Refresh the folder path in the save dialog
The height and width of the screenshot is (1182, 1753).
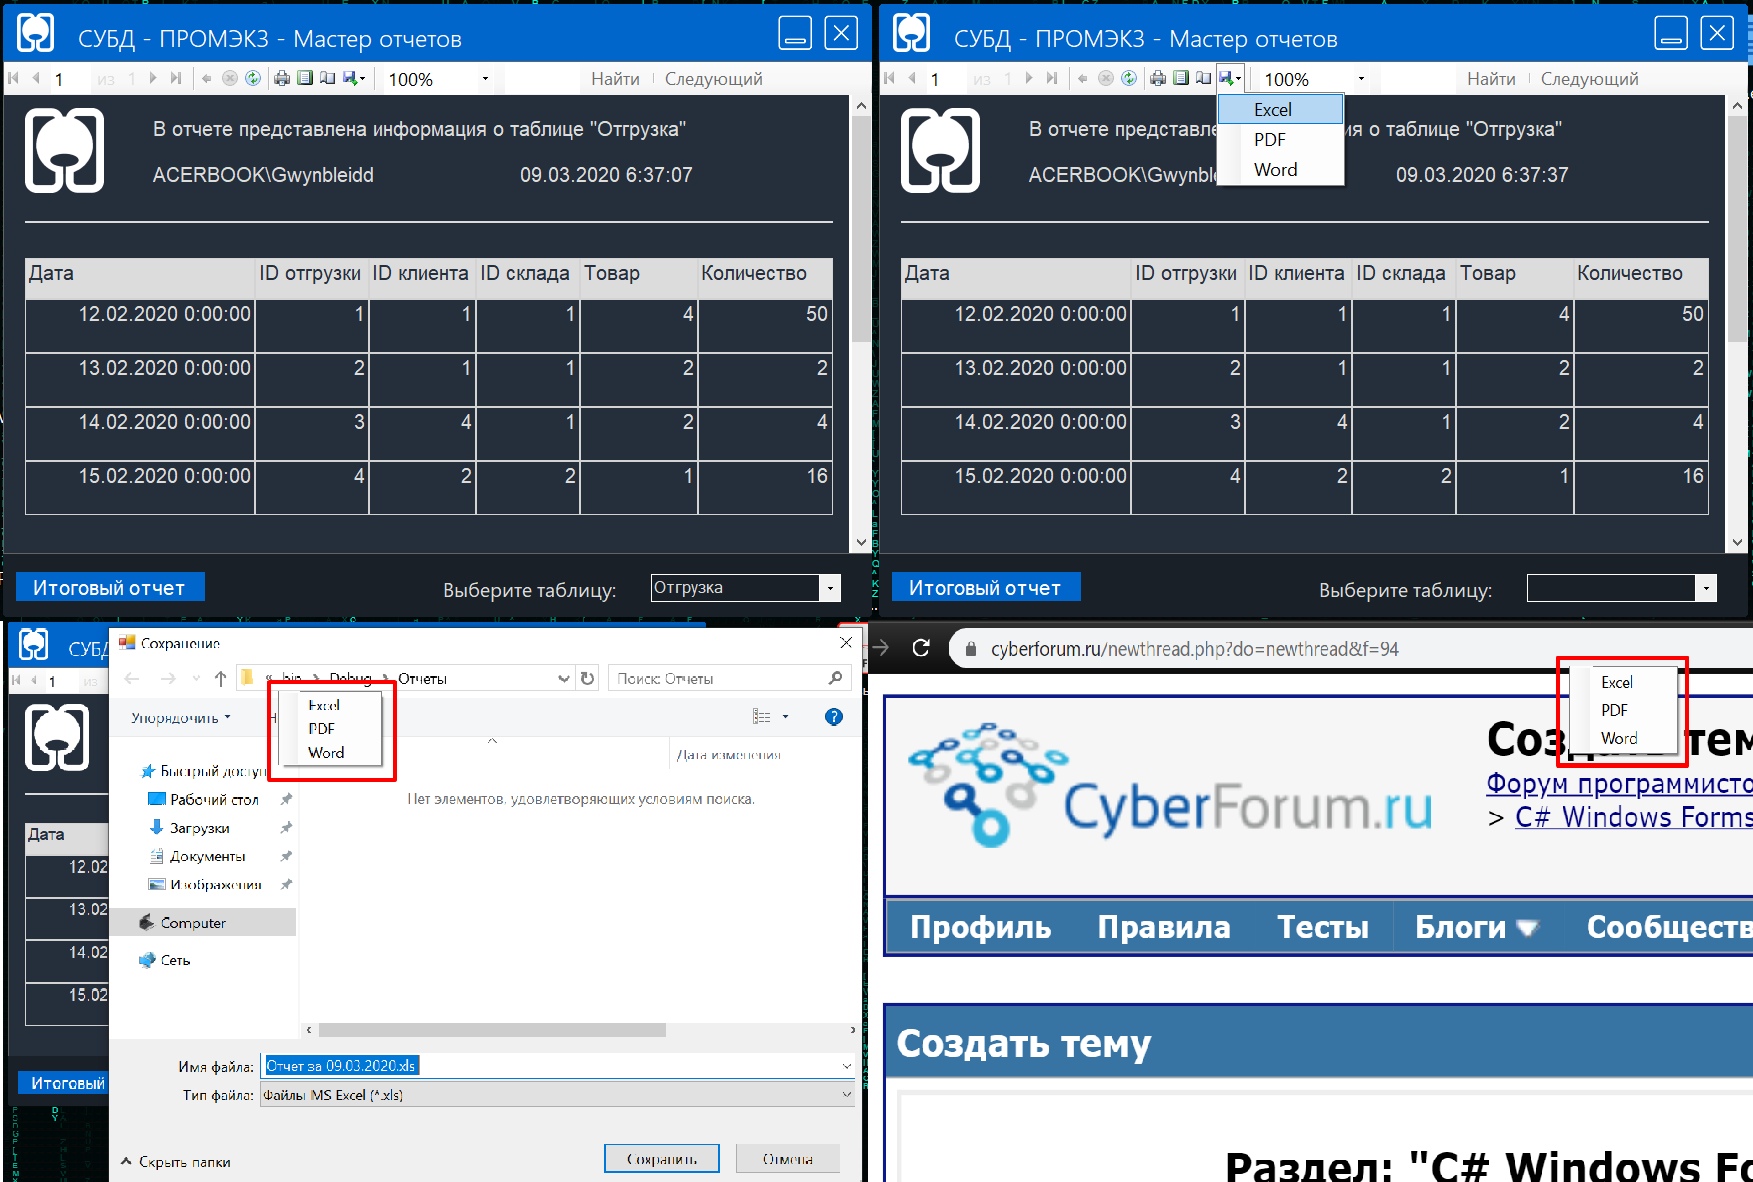click(x=588, y=678)
